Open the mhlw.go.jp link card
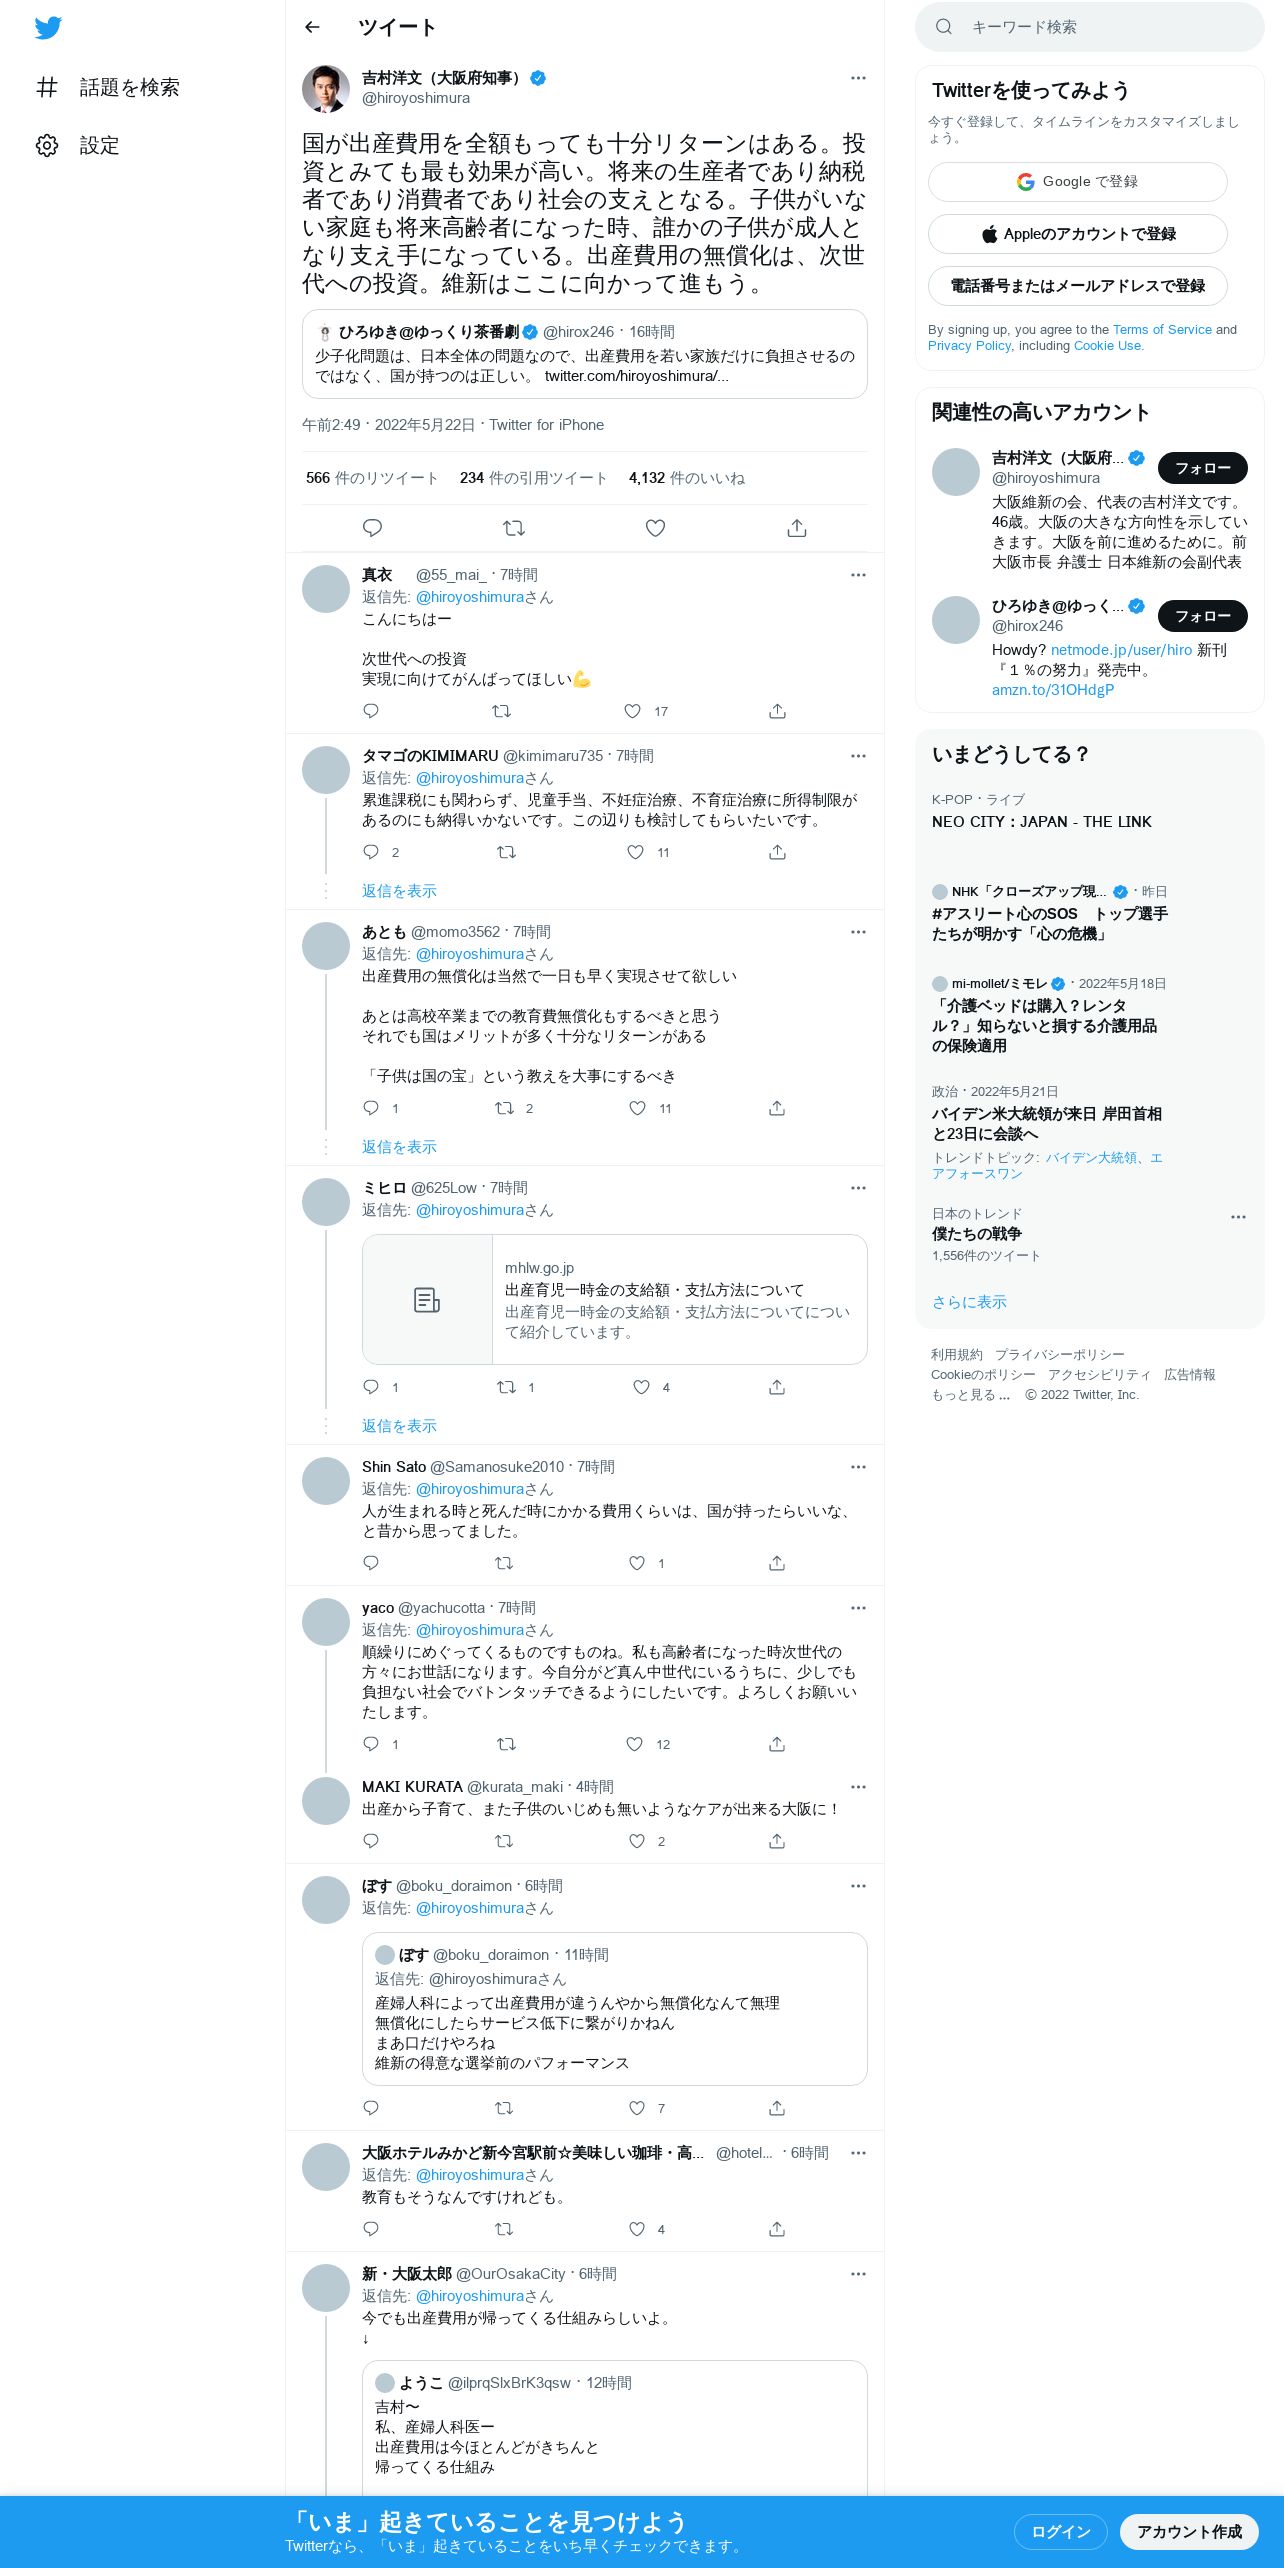 click(x=614, y=1299)
